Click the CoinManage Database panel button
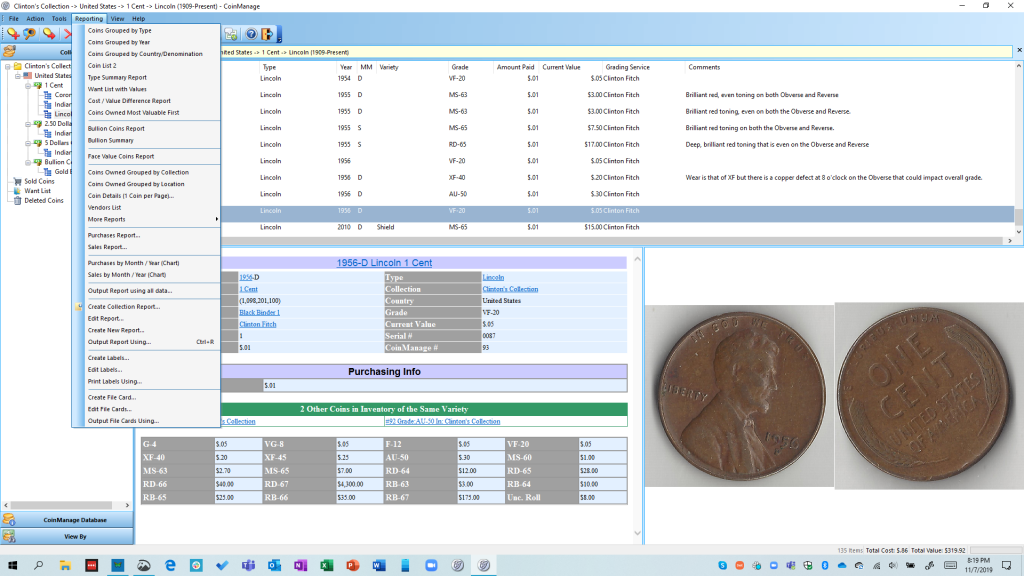The height and width of the screenshot is (576, 1024). (67, 520)
